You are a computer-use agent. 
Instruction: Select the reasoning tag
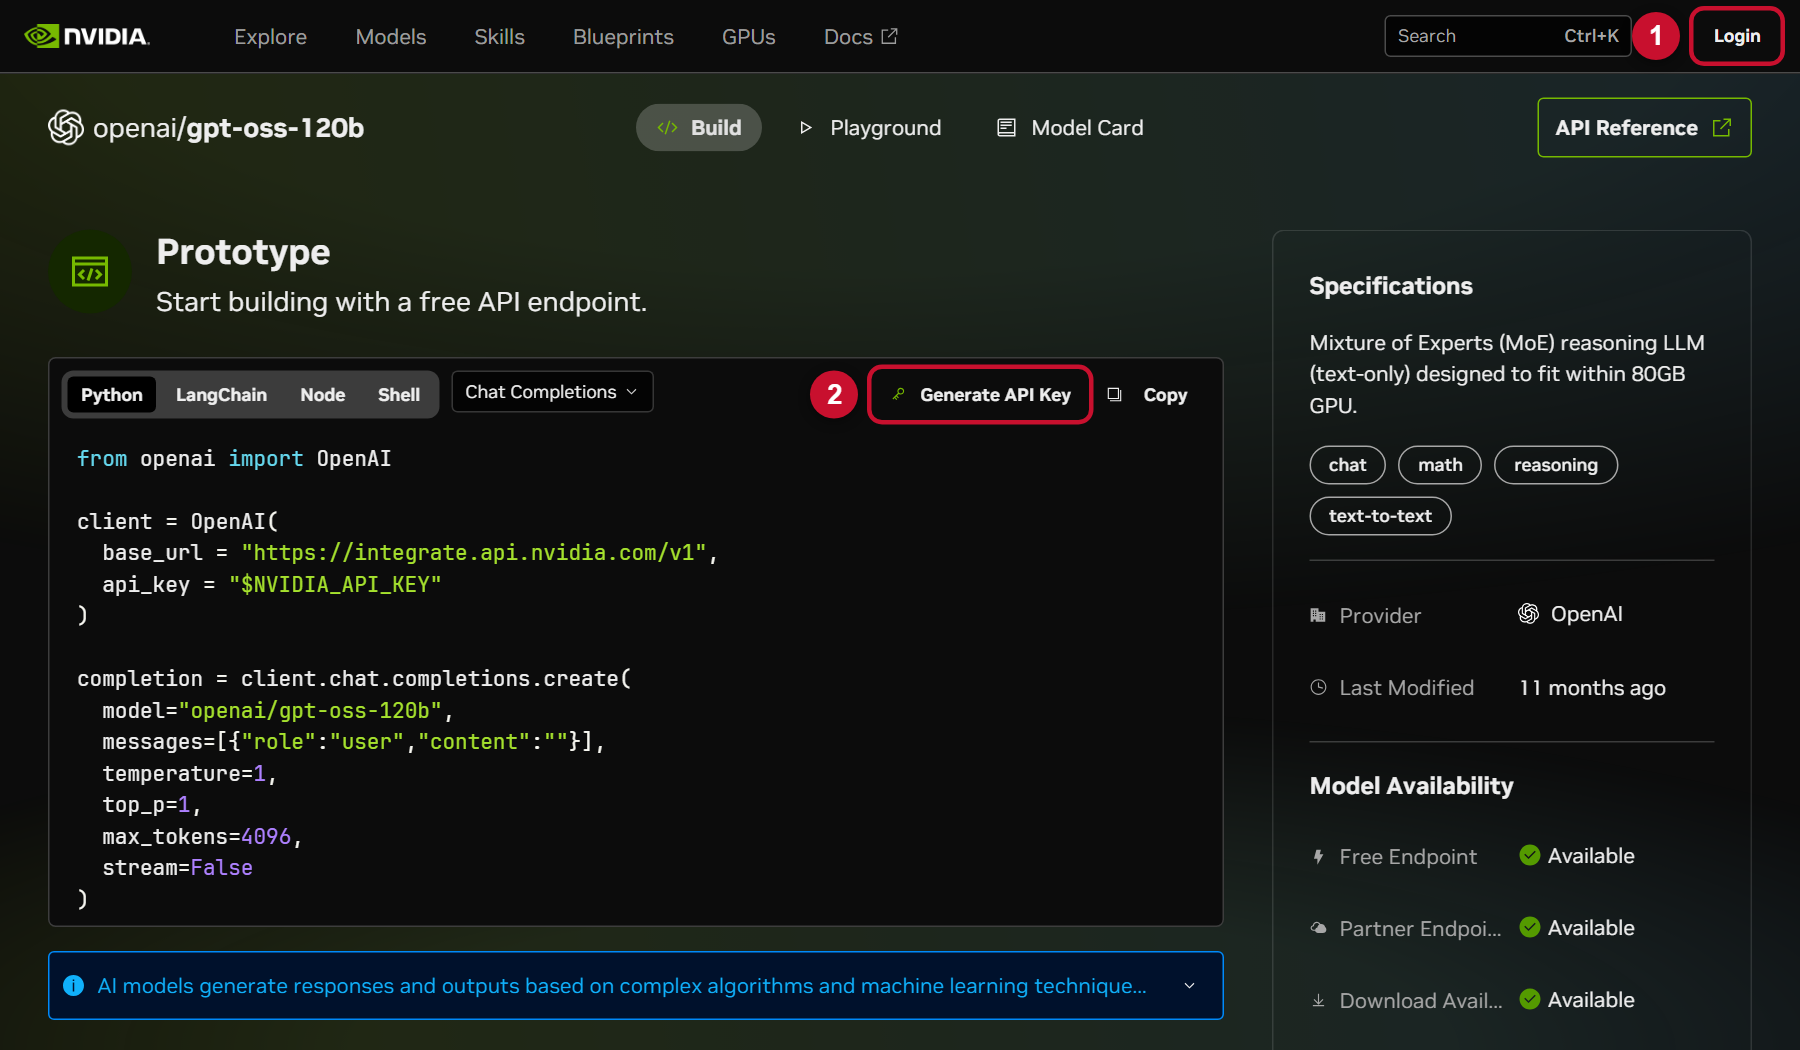coord(1556,465)
